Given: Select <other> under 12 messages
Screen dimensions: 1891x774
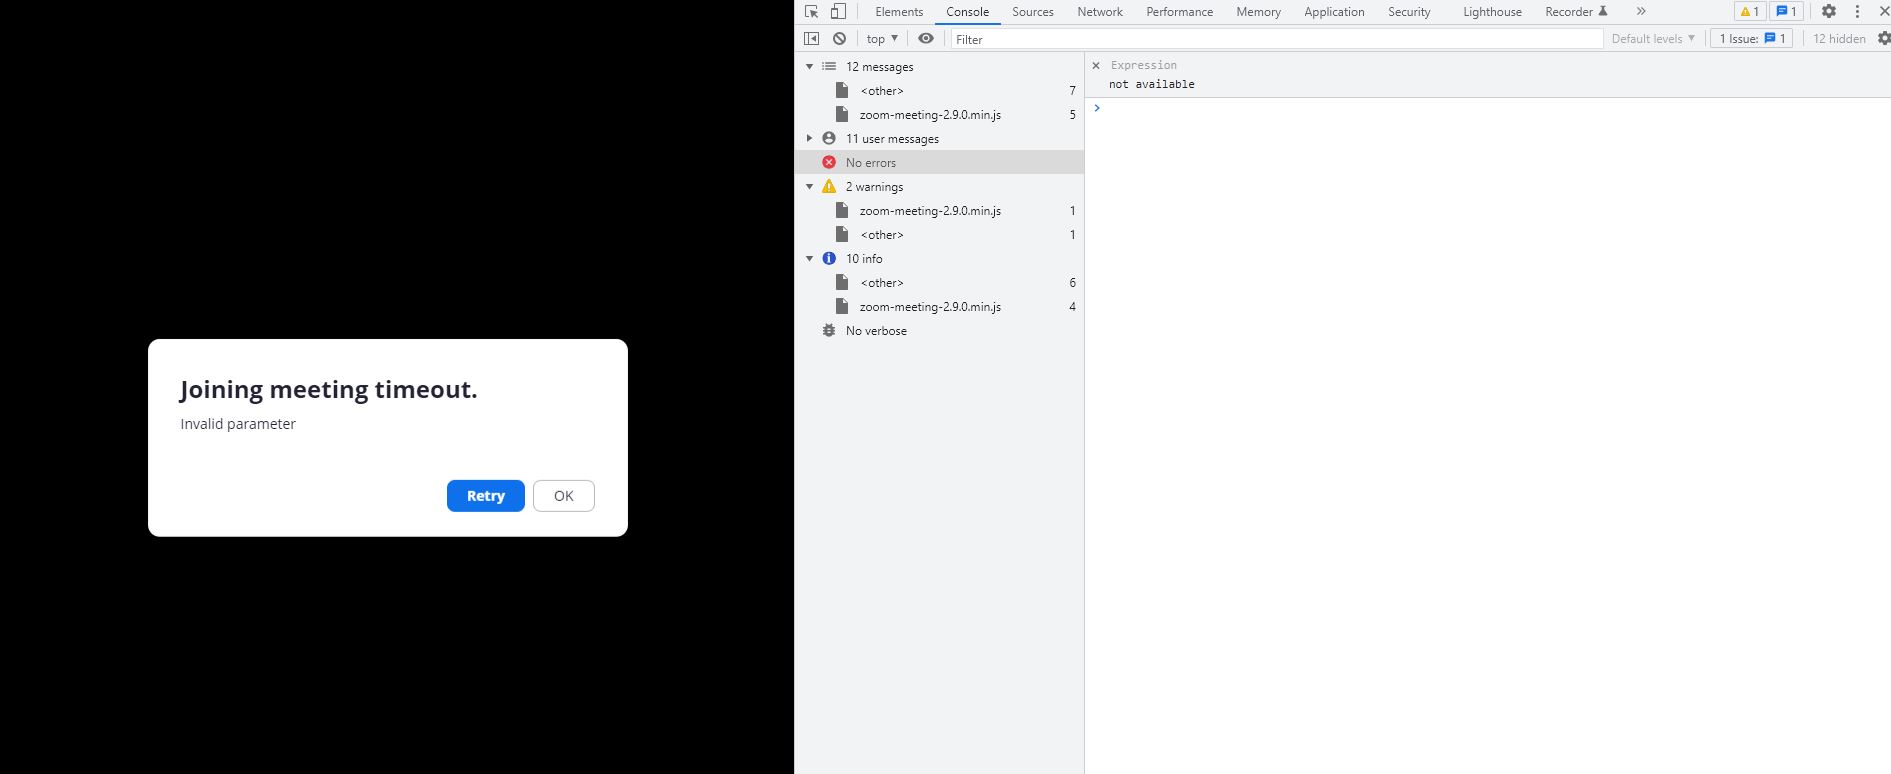Looking at the screenshot, I should pos(940,91).
